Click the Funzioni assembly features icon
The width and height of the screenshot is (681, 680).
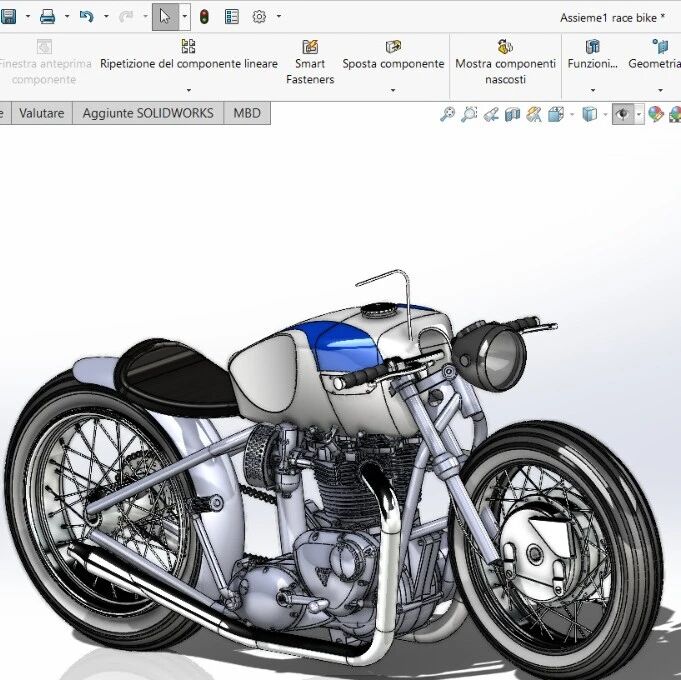[592, 46]
